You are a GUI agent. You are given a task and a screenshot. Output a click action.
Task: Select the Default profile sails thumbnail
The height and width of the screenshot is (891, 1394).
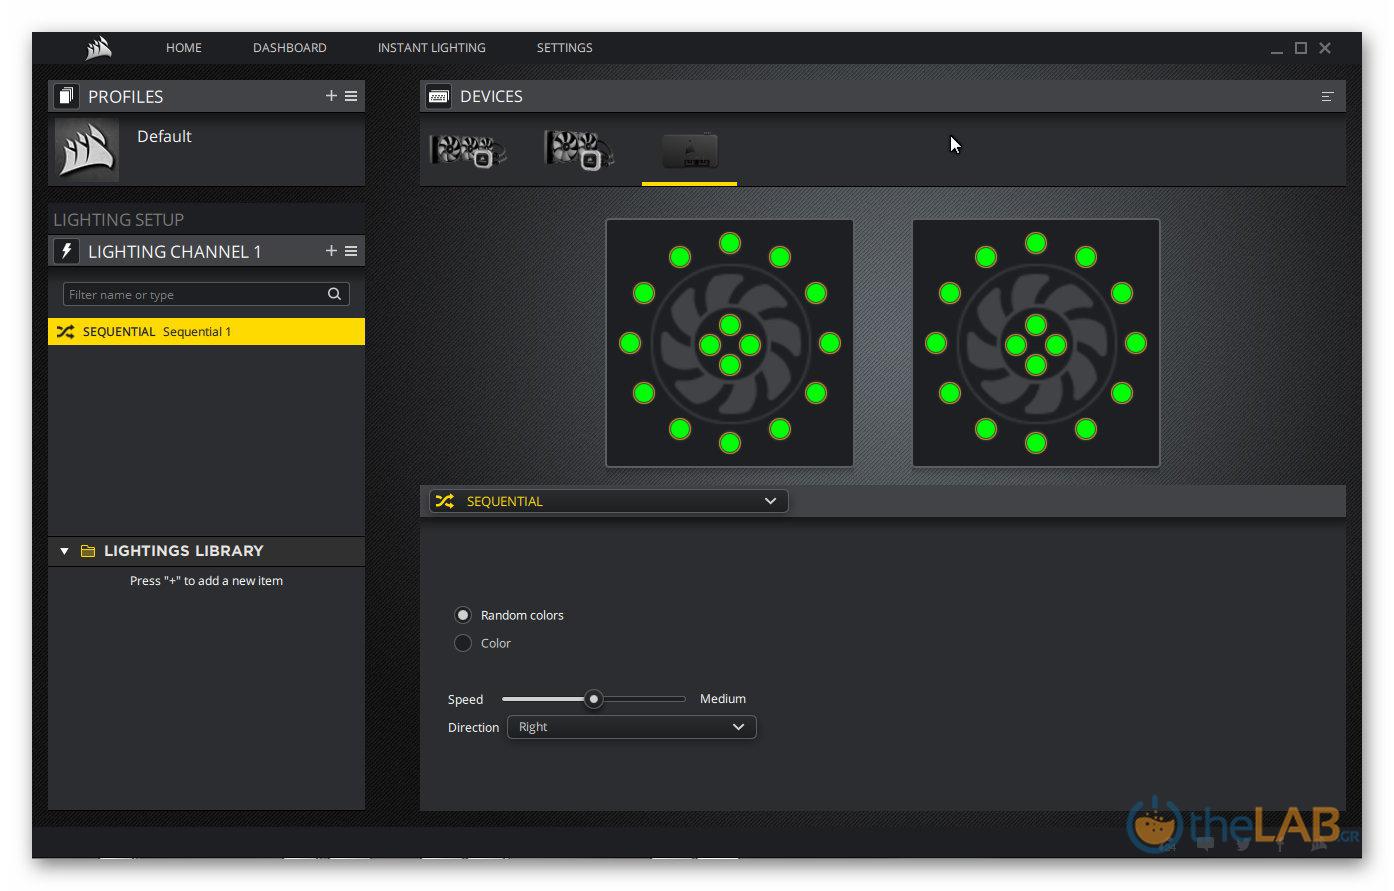tap(87, 150)
